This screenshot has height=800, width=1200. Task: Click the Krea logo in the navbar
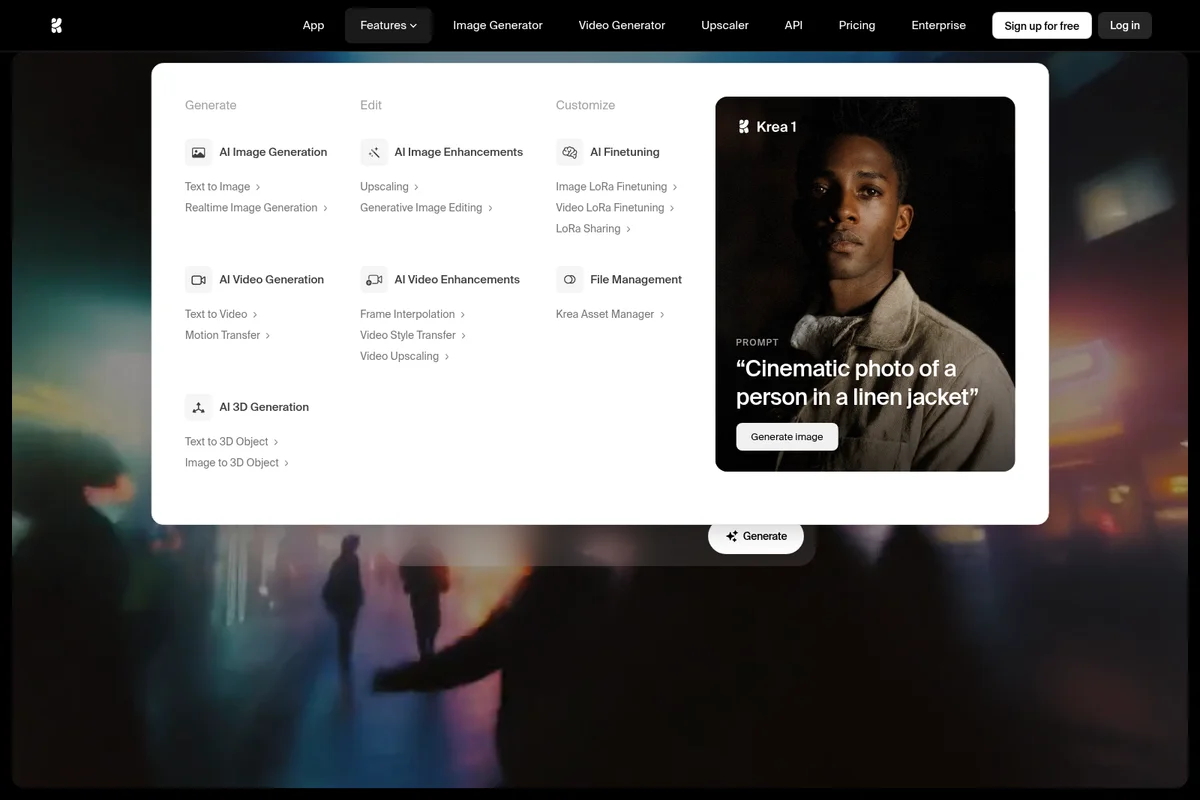click(57, 25)
